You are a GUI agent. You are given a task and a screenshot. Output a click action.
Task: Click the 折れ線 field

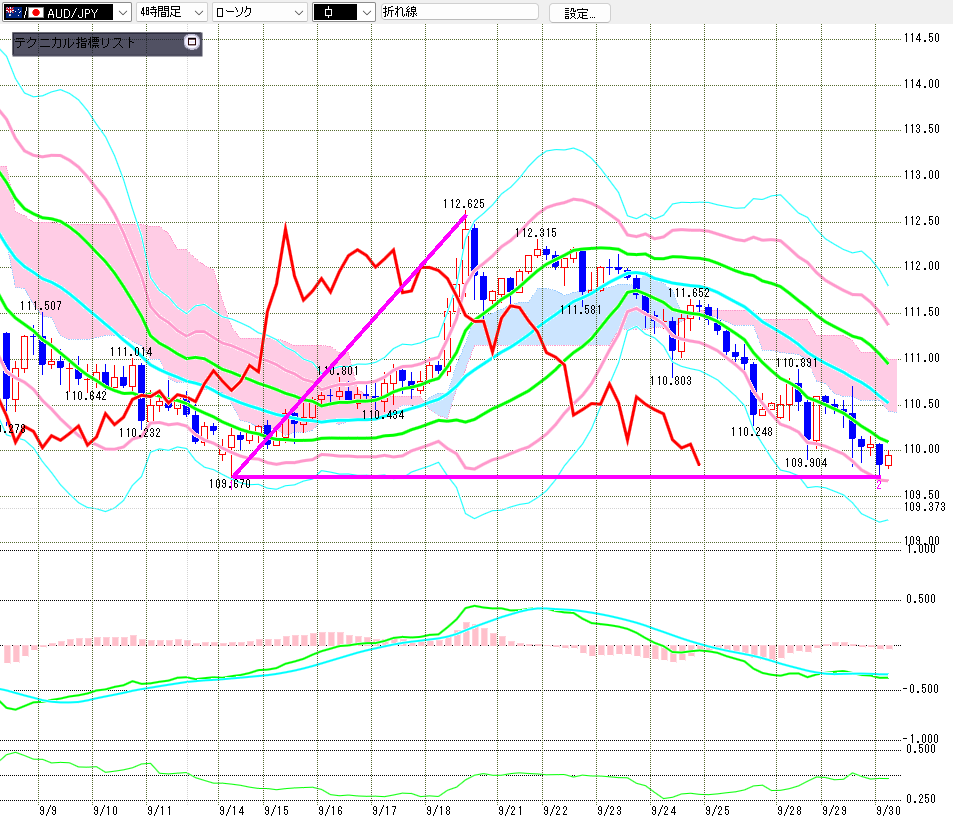coord(459,12)
